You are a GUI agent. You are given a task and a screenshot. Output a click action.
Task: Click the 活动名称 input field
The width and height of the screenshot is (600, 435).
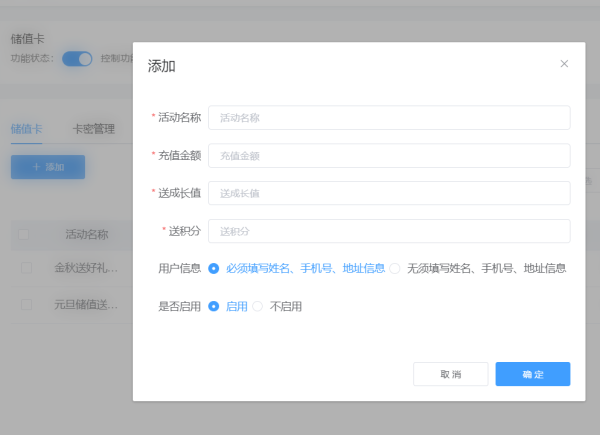click(x=389, y=118)
